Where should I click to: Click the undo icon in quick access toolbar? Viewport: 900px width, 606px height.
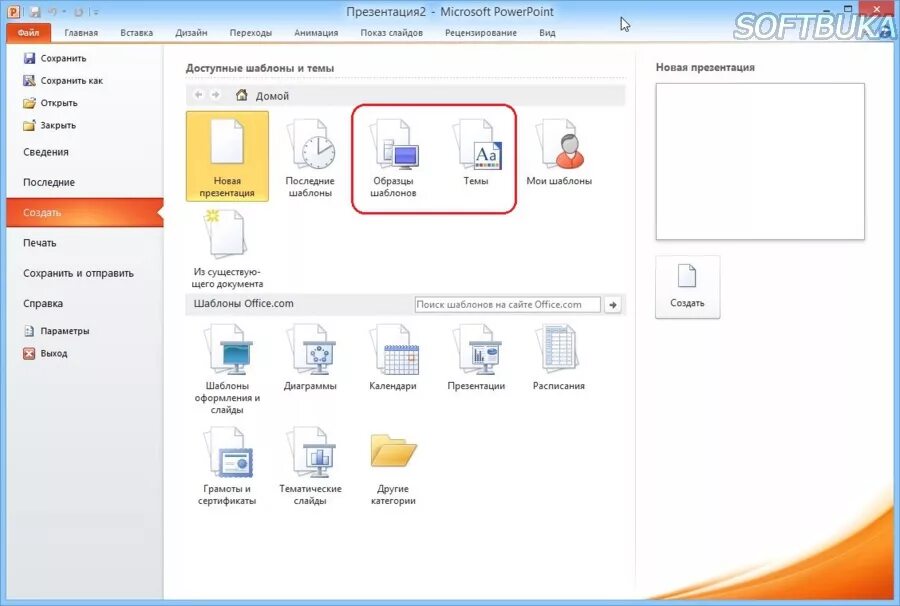tap(52, 11)
